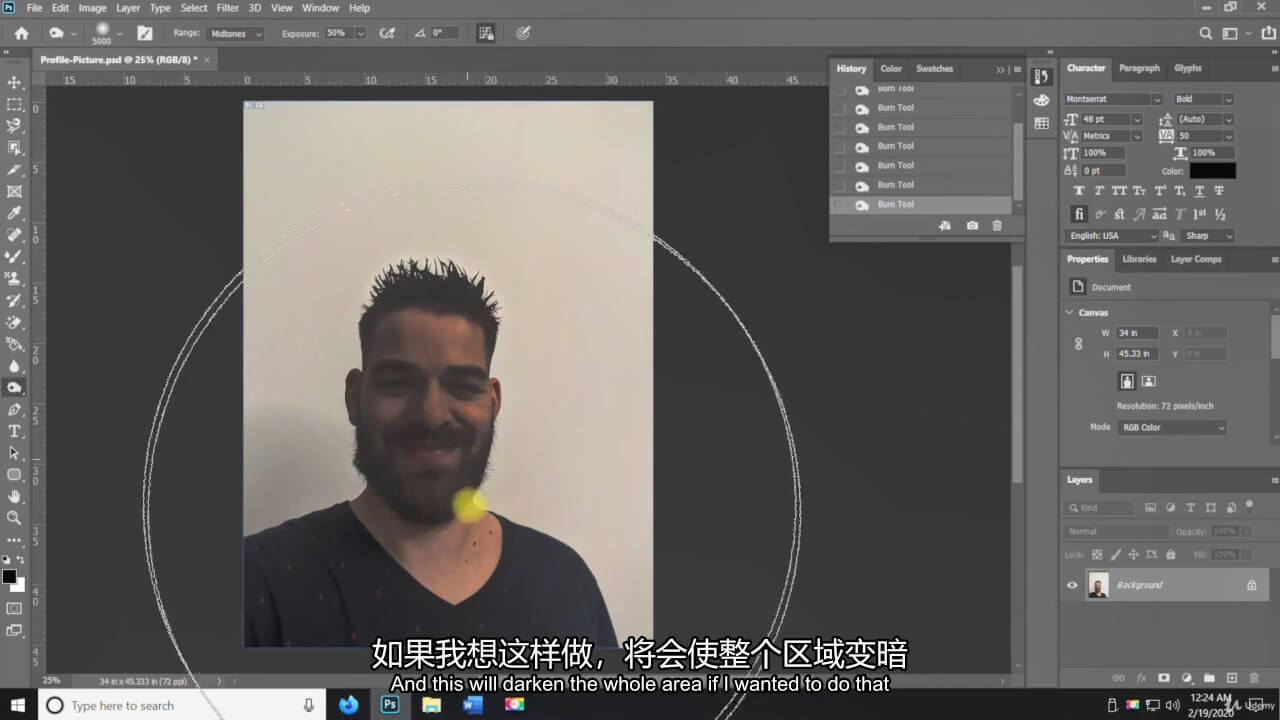Select the Eraser tool
Screen dimensions: 1280x720
point(14,322)
